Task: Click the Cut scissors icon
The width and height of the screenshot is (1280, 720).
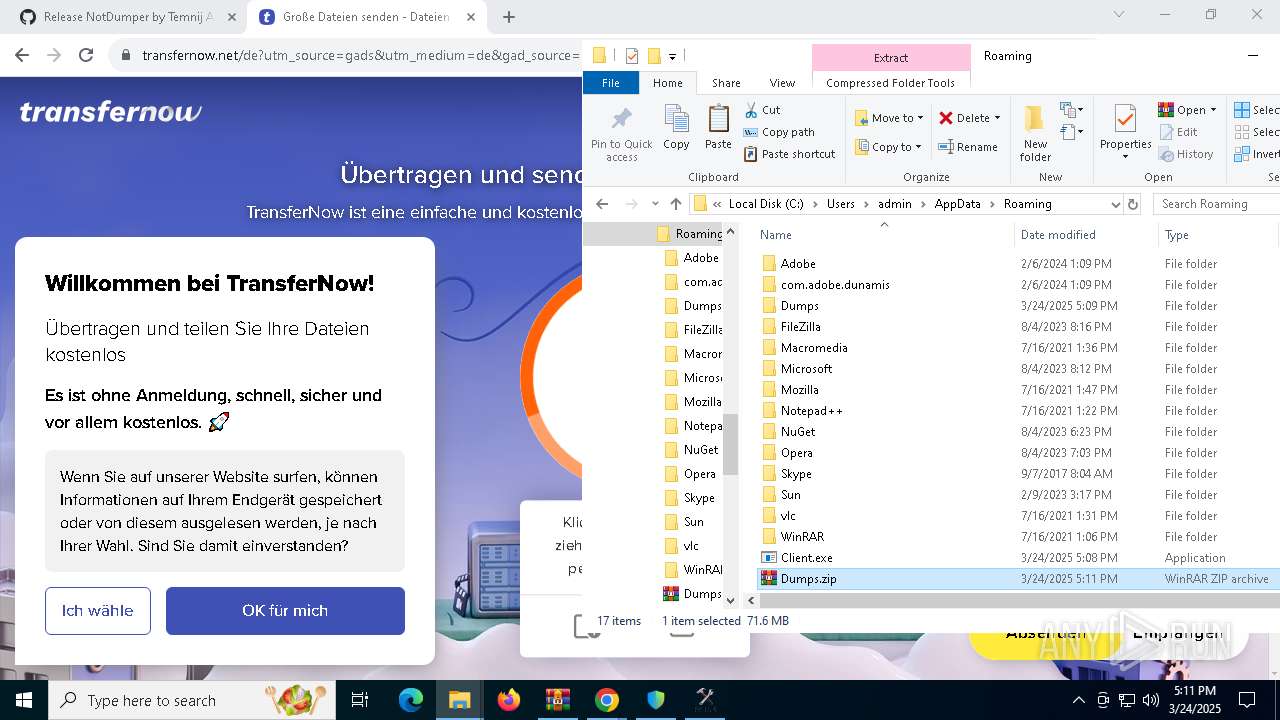Action: pyautogui.click(x=751, y=110)
